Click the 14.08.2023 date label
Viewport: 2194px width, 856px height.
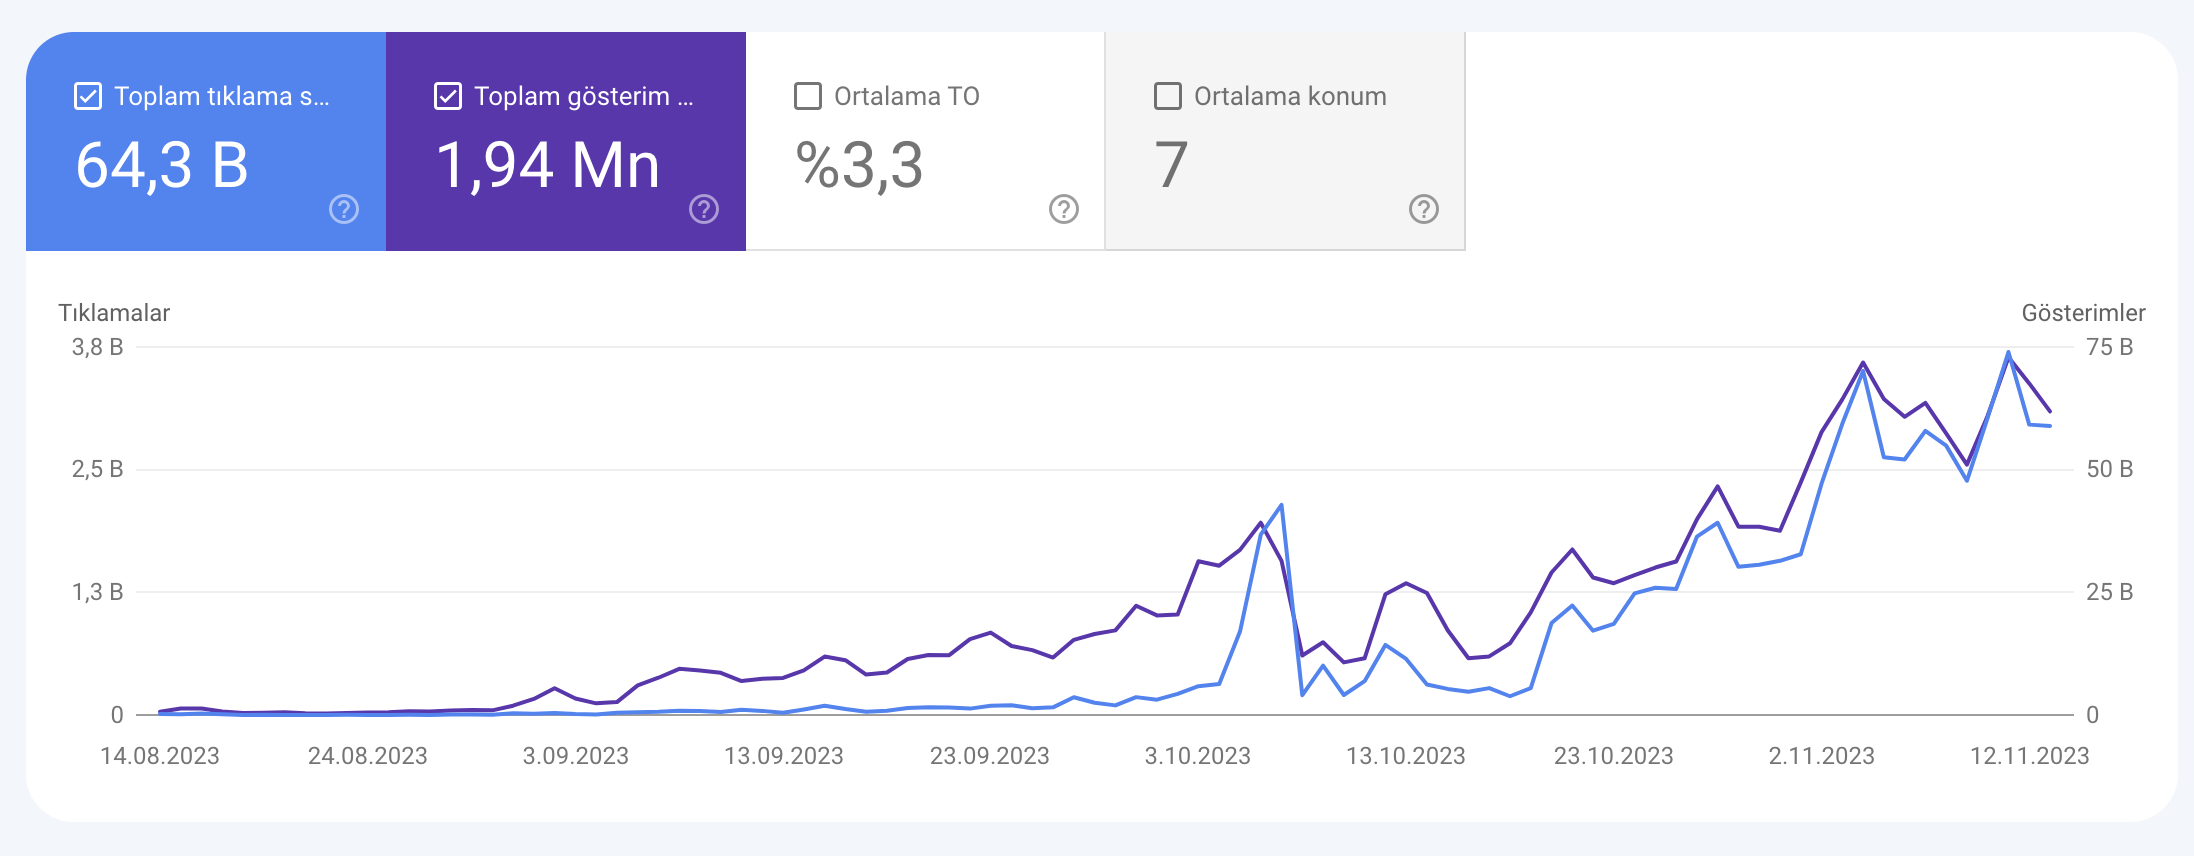click(160, 756)
